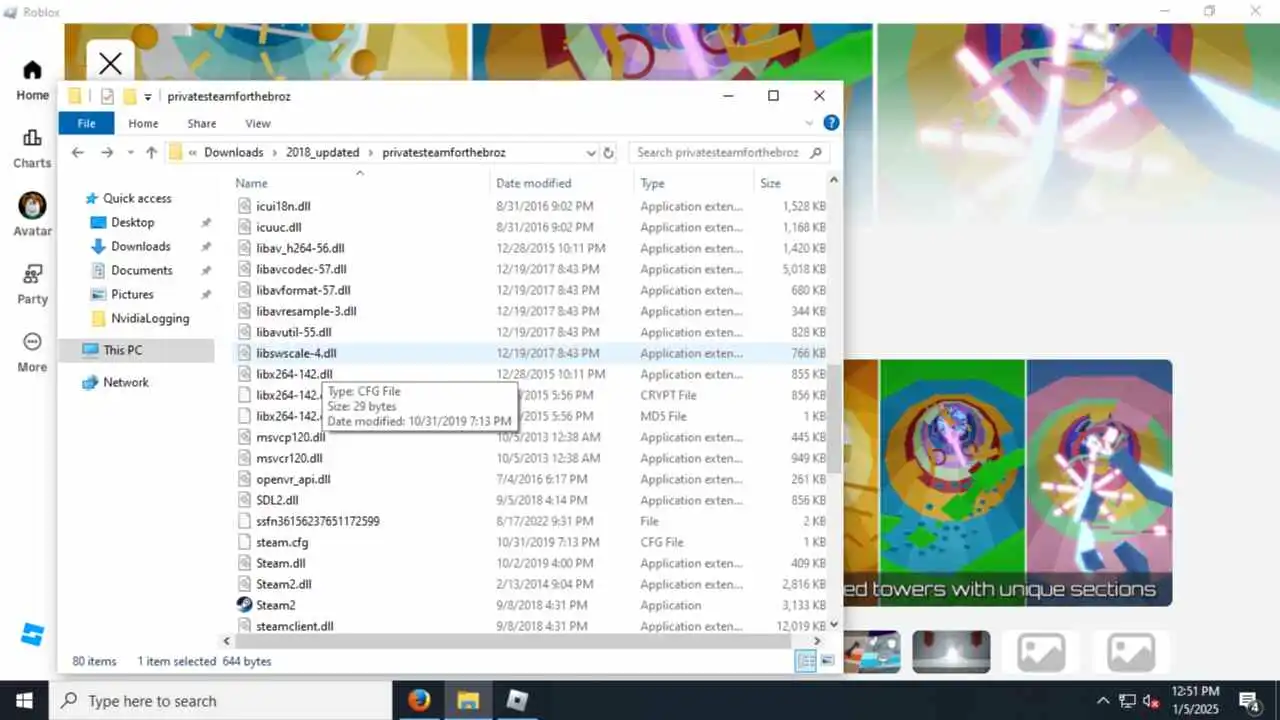The image size is (1280, 720).
Task: Open the NvidiaLogging folder in navigation pane
Action: [150, 318]
